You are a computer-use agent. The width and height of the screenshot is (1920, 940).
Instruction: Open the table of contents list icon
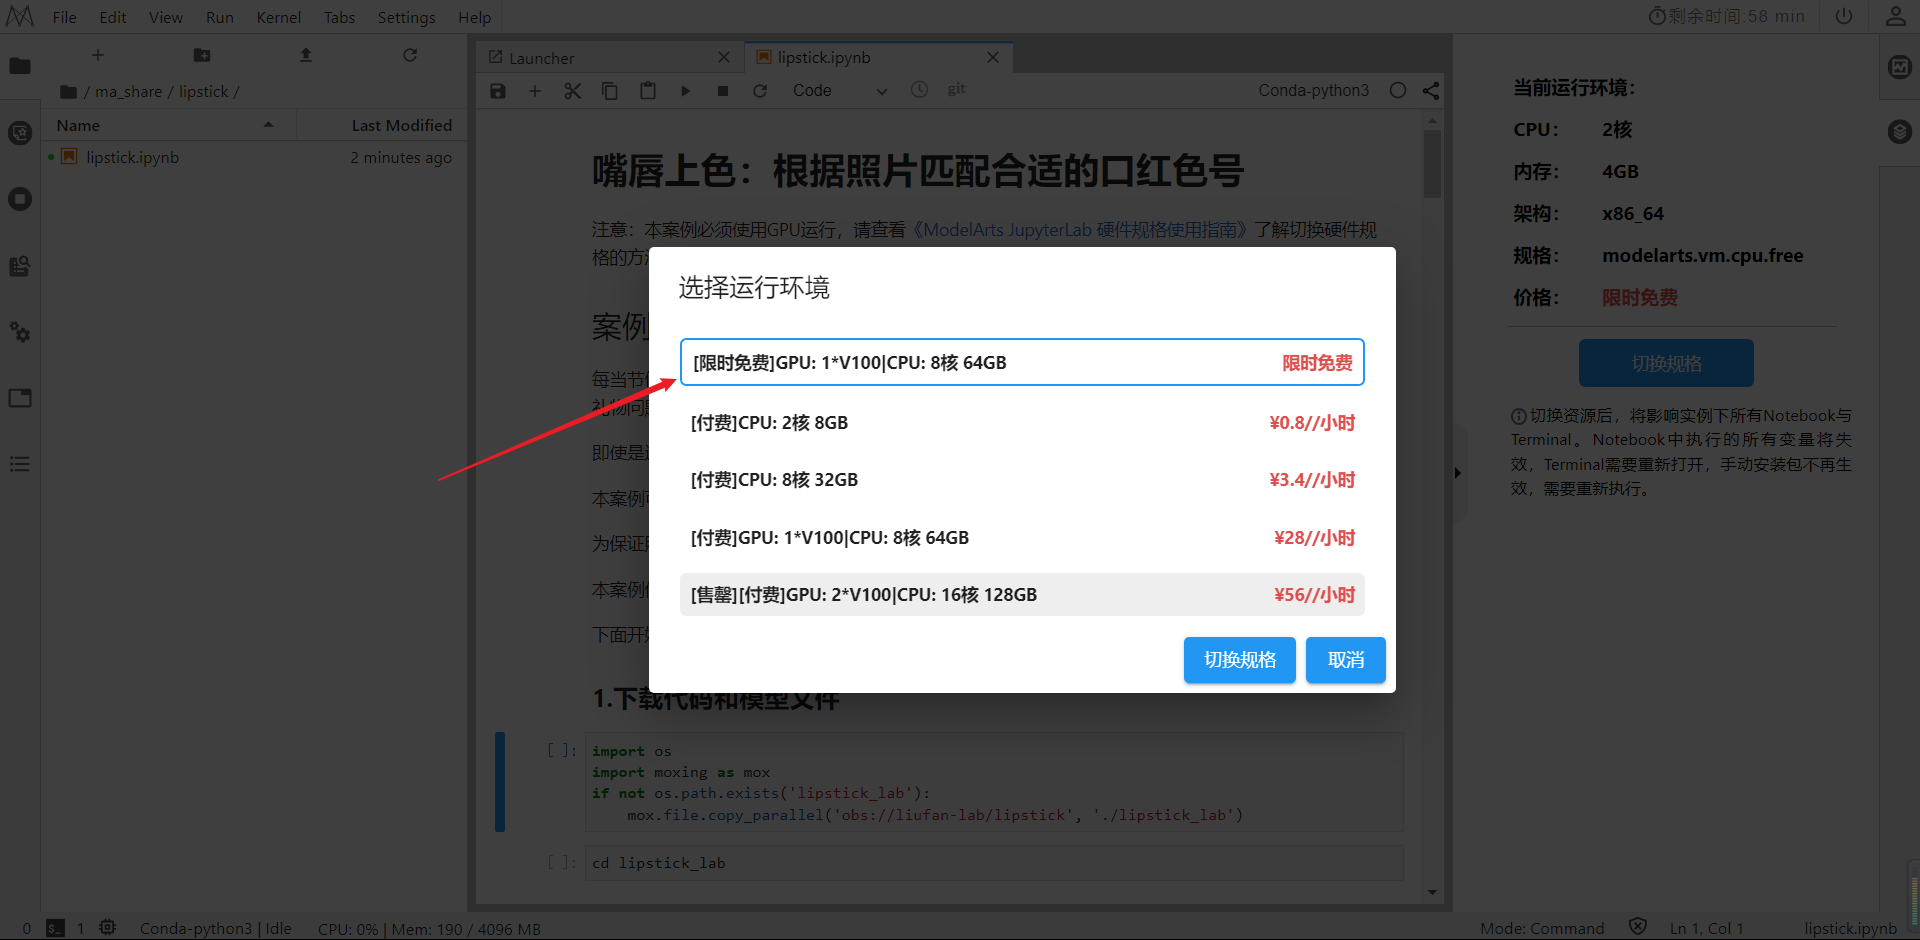click(20, 464)
